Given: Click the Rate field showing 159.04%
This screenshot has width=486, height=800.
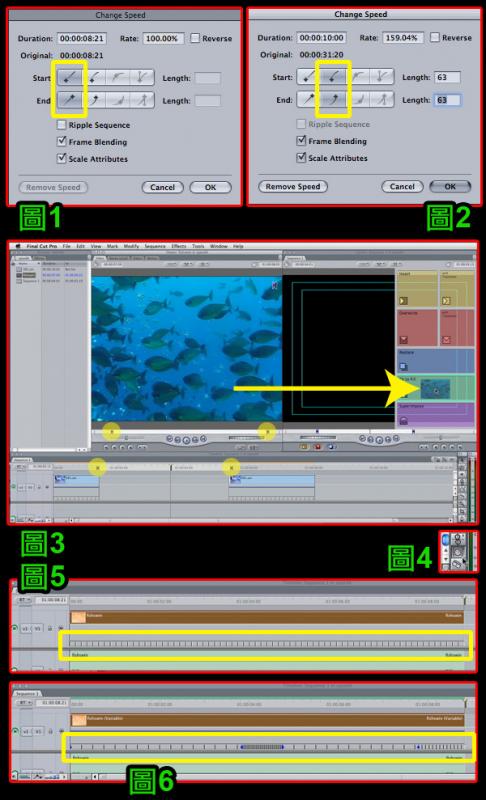Looking at the screenshot, I should [403, 37].
